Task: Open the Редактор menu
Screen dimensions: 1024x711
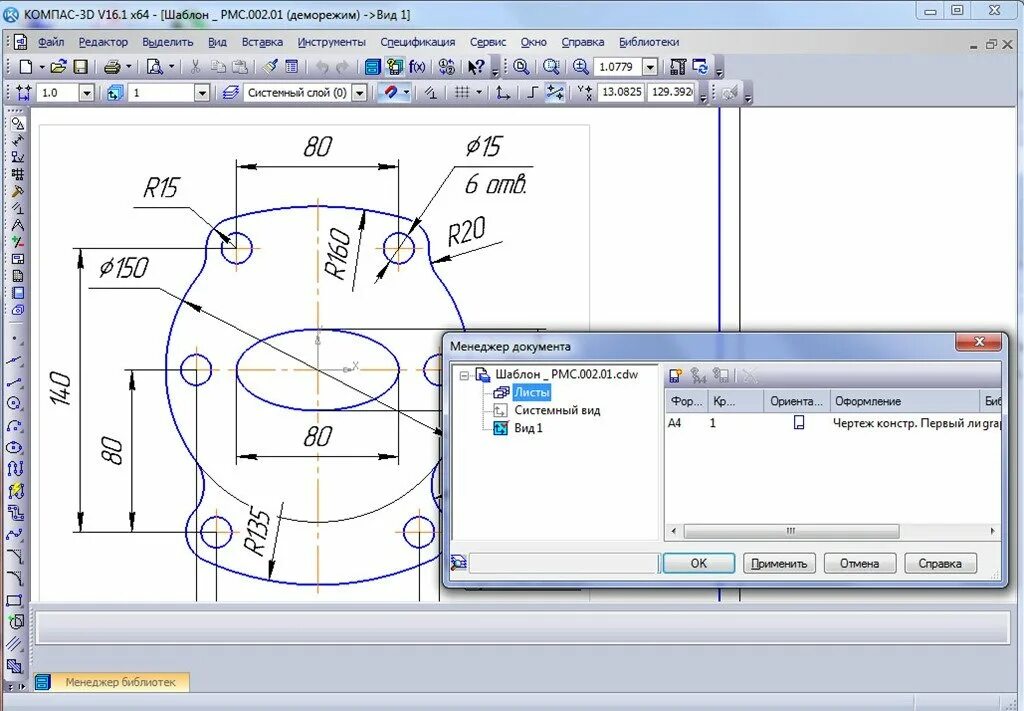Action: [x=103, y=42]
